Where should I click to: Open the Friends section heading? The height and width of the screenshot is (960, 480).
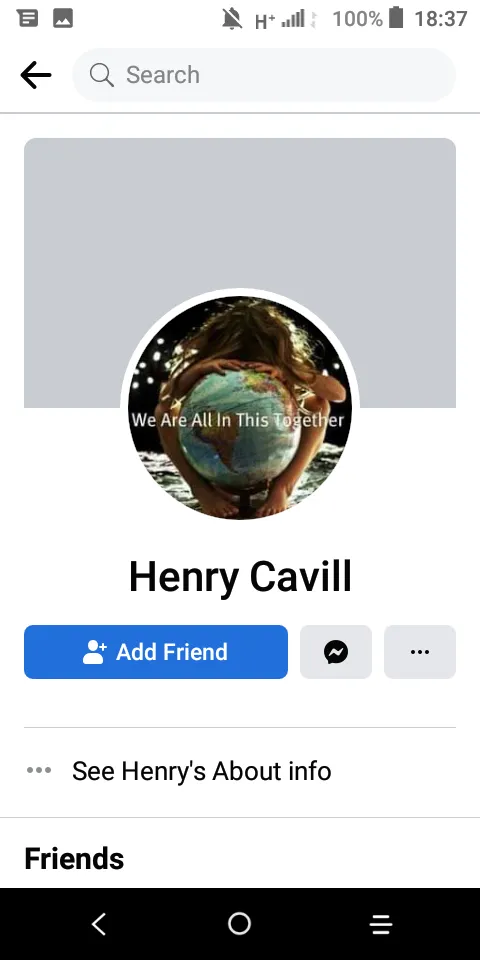tap(74, 858)
